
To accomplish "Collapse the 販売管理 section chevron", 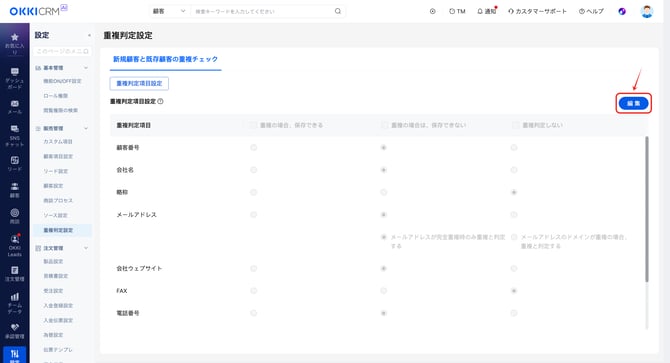I will point(86,129).
